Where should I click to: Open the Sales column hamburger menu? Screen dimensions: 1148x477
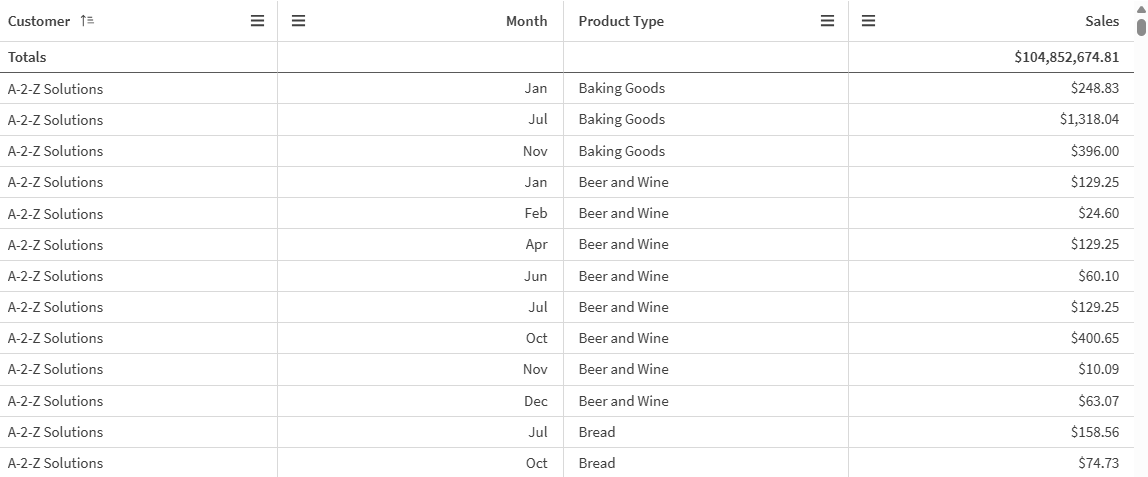[868, 21]
